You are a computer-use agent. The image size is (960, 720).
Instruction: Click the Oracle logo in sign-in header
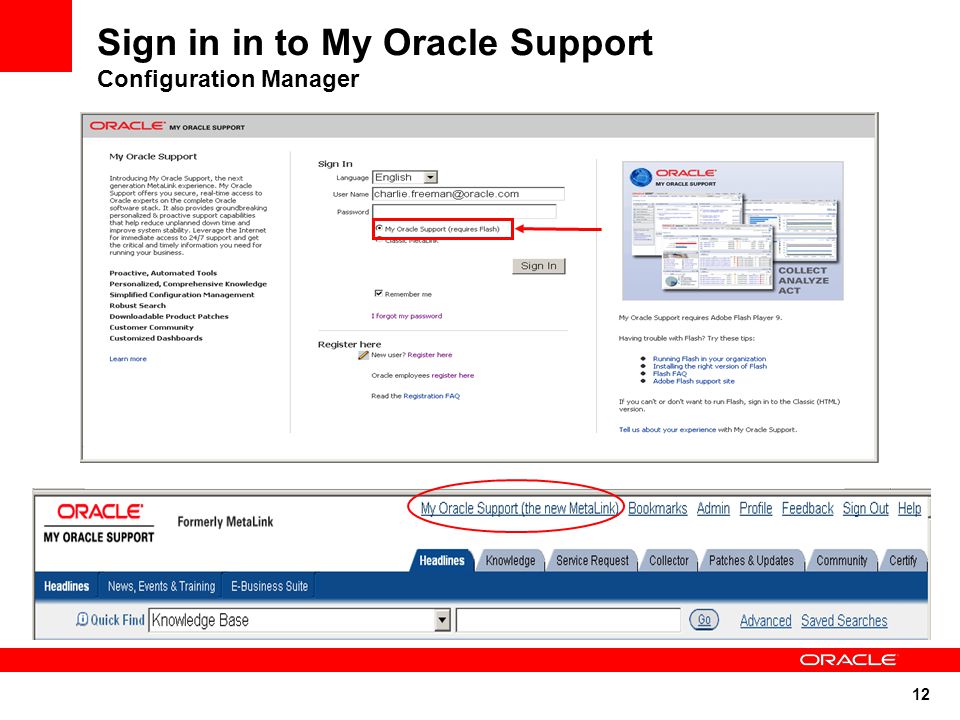127,126
